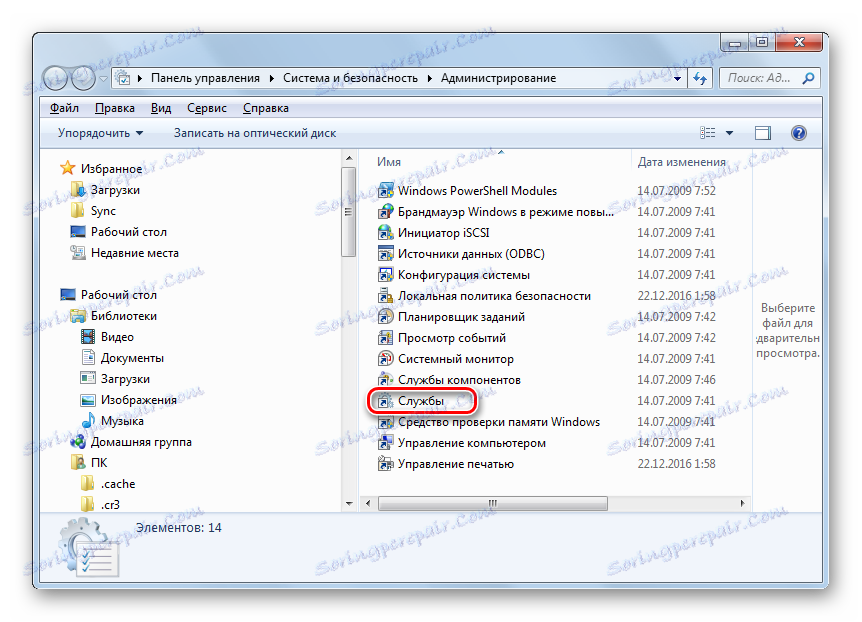Open the Справка menu

pos(266,108)
